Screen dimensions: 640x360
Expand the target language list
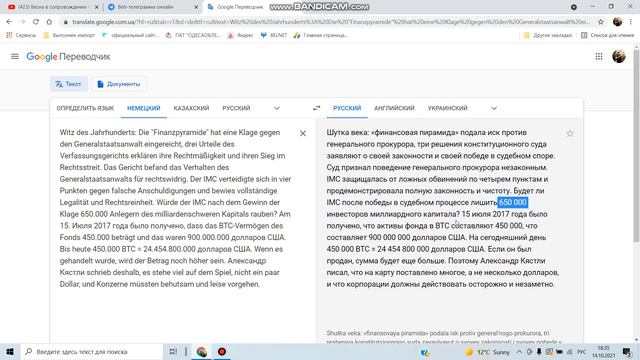(494, 108)
